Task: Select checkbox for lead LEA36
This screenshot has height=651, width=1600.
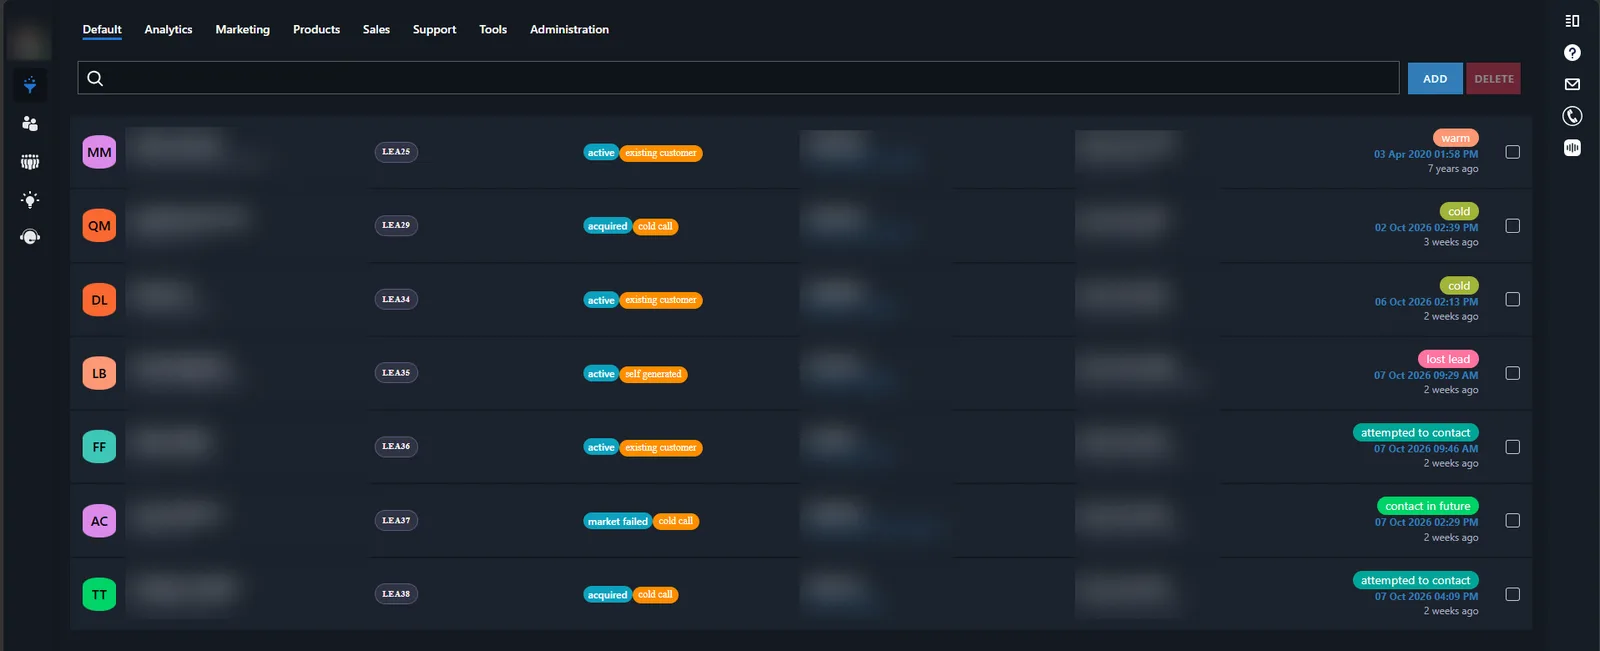Action: tap(1512, 447)
